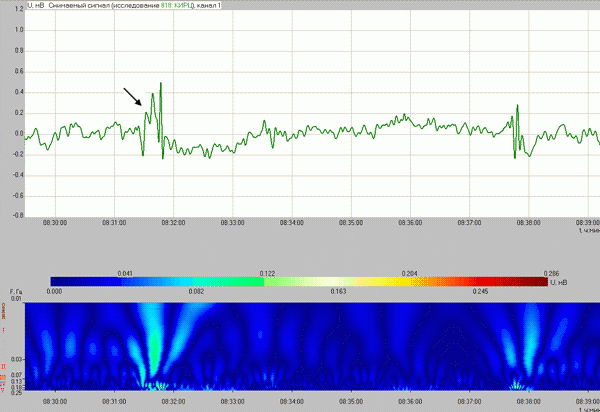Click 08:33:00 tick under the signal chart
600x412 pixels.
coord(233,223)
